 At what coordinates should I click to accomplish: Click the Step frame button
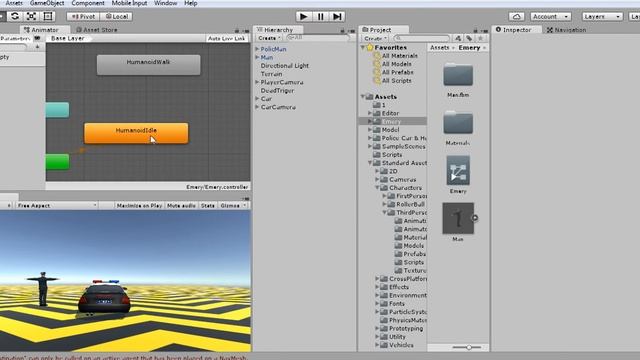click(338, 16)
